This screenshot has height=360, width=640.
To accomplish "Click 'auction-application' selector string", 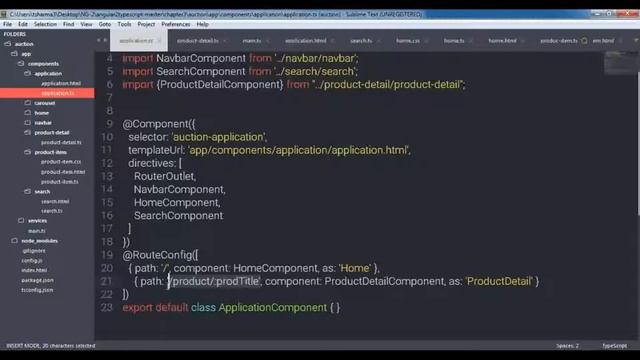I will click(x=218, y=137).
